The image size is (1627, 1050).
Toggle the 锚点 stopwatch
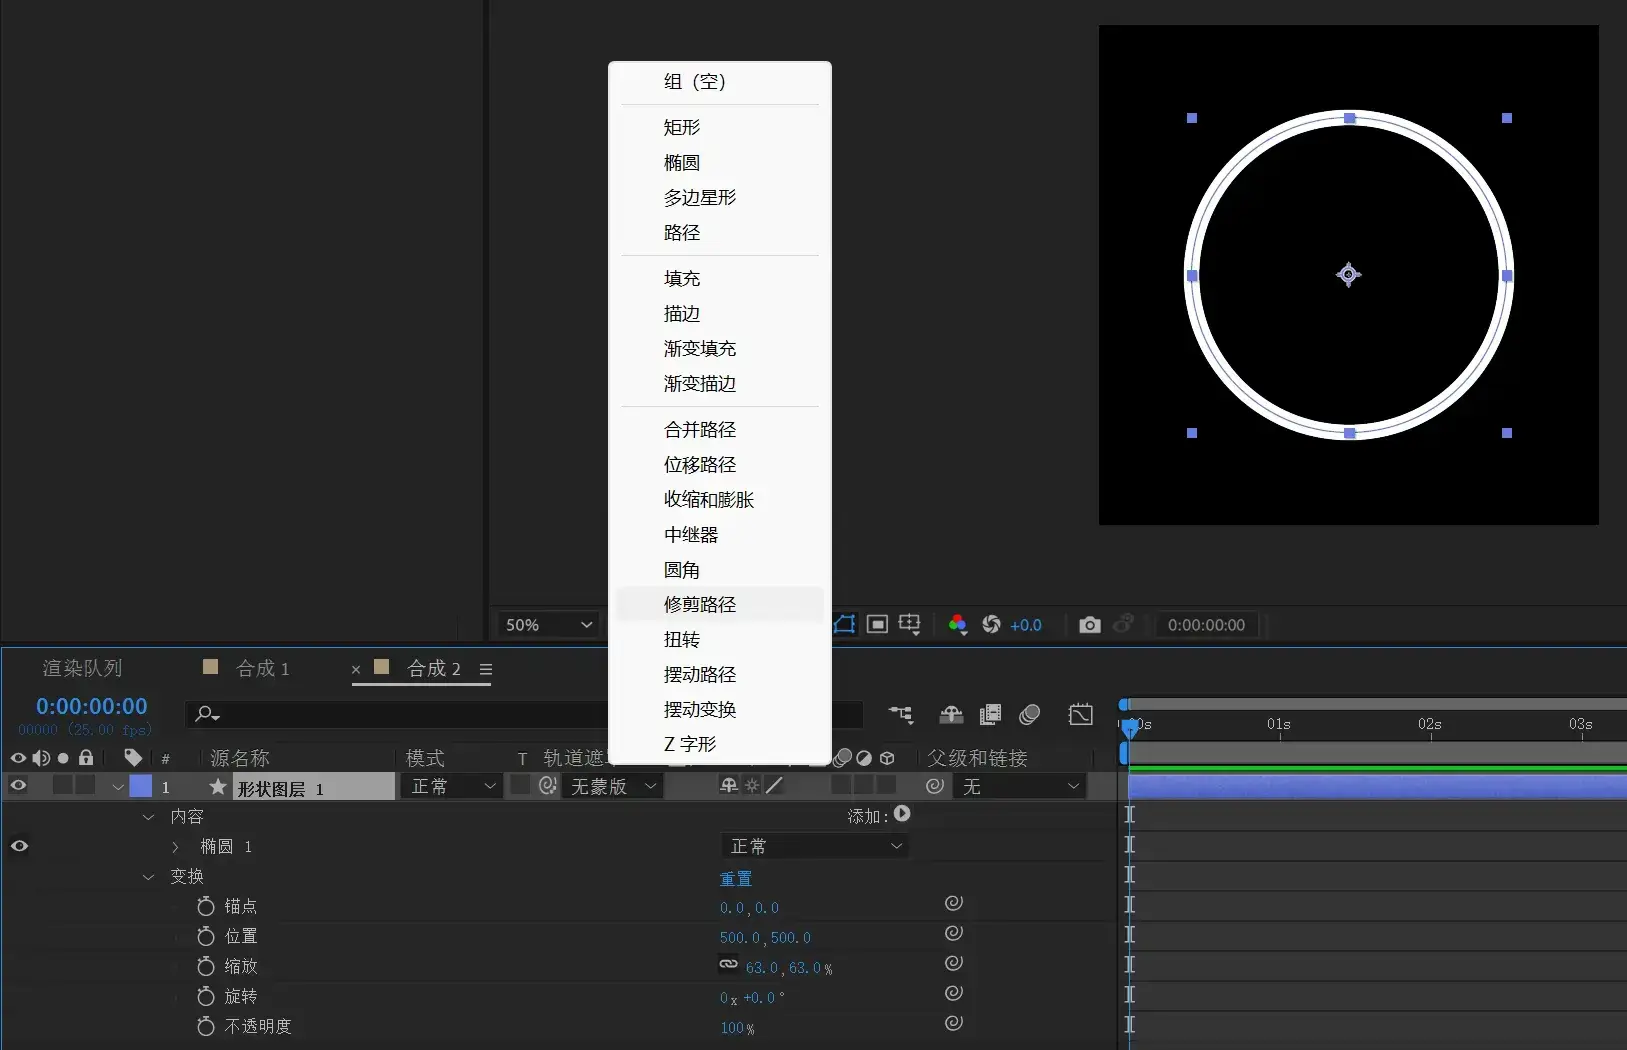click(x=206, y=906)
